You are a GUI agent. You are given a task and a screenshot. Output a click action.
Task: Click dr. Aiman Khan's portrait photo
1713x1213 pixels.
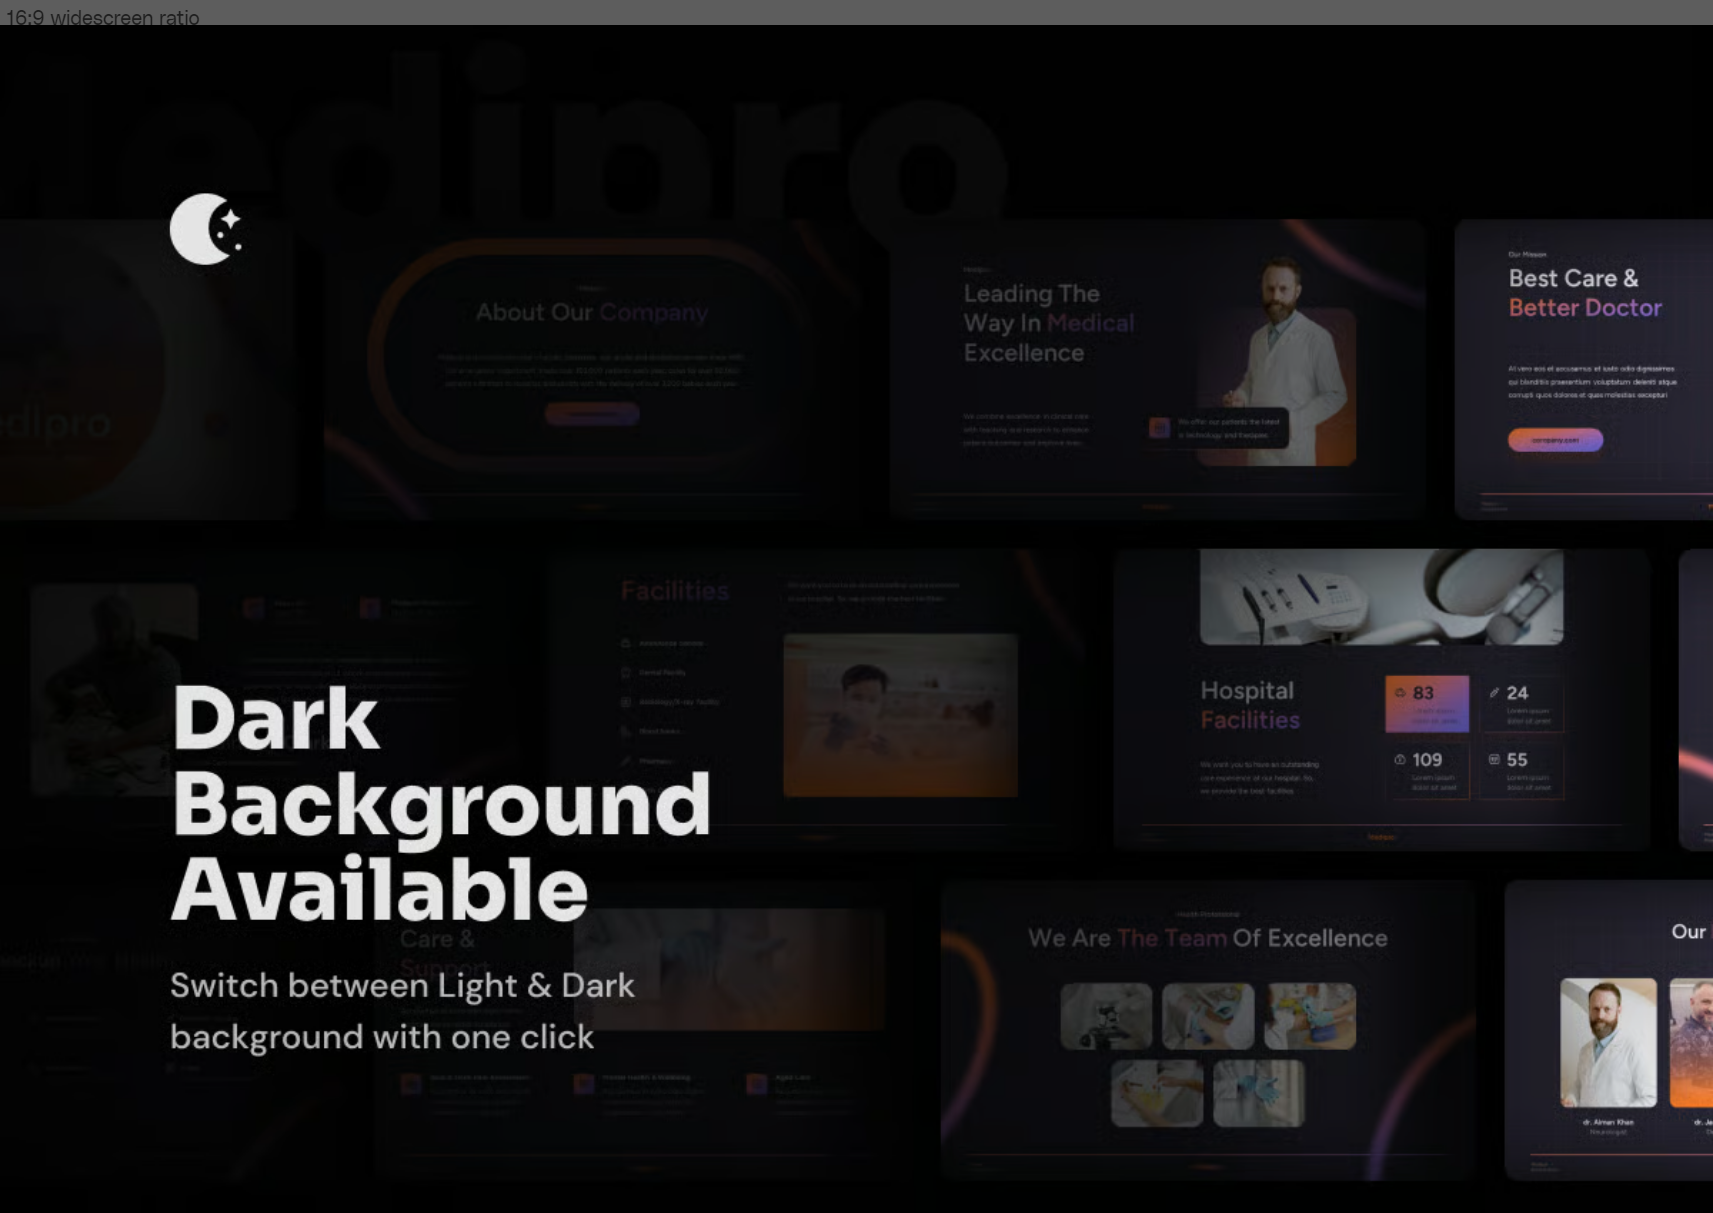click(x=1608, y=1043)
